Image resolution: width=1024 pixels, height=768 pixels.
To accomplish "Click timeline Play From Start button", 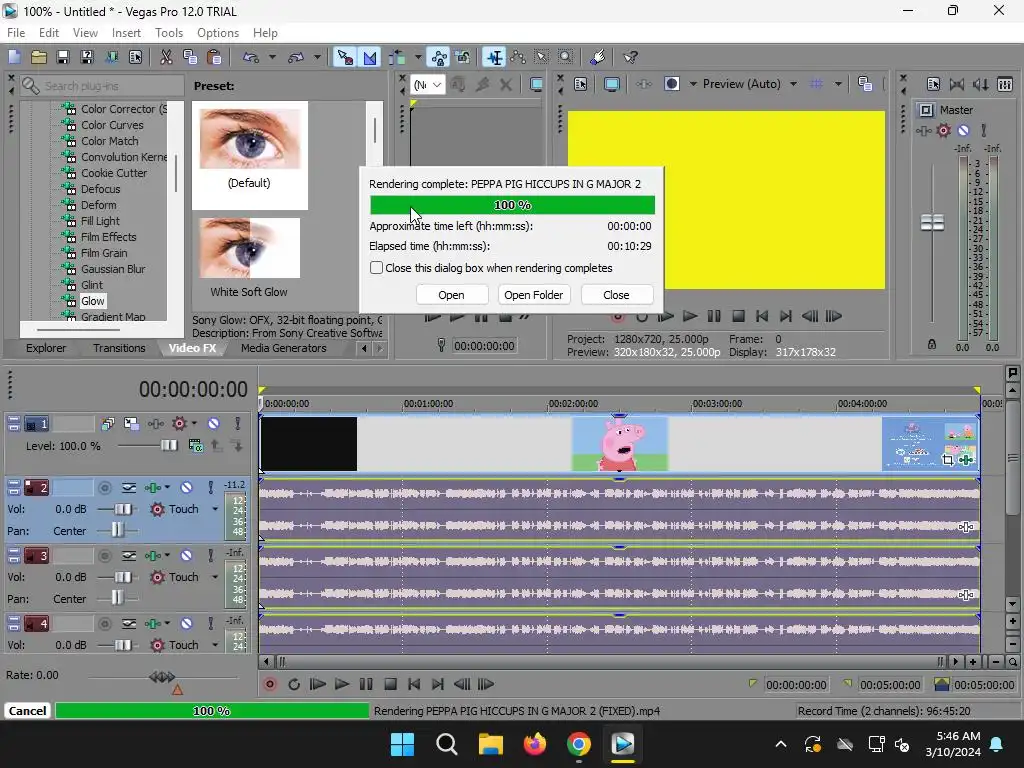I will click(317, 684).
